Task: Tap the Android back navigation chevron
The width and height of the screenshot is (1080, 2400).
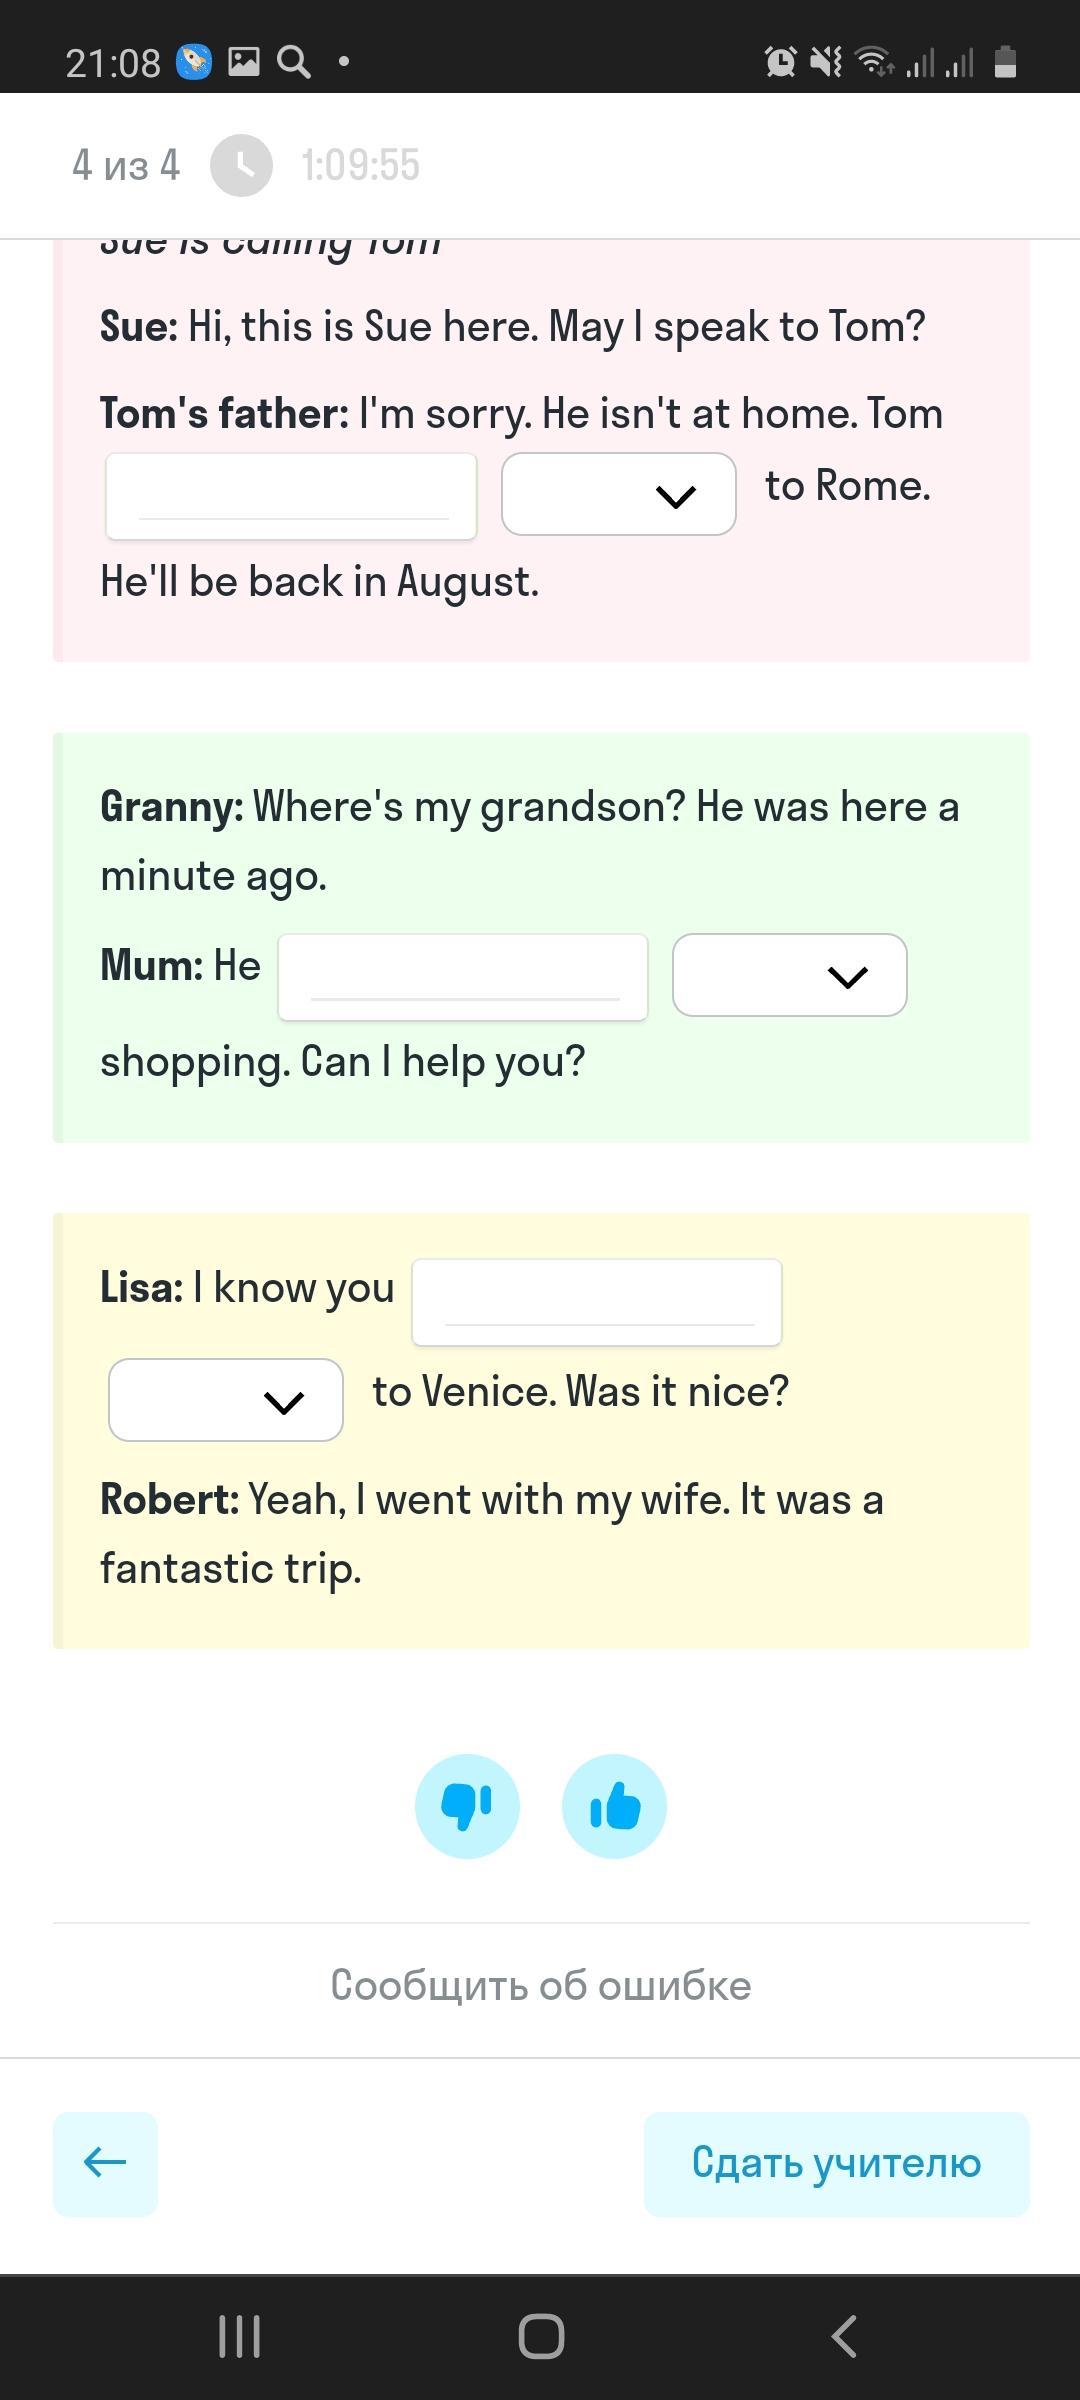Action: pos(844,2336)
